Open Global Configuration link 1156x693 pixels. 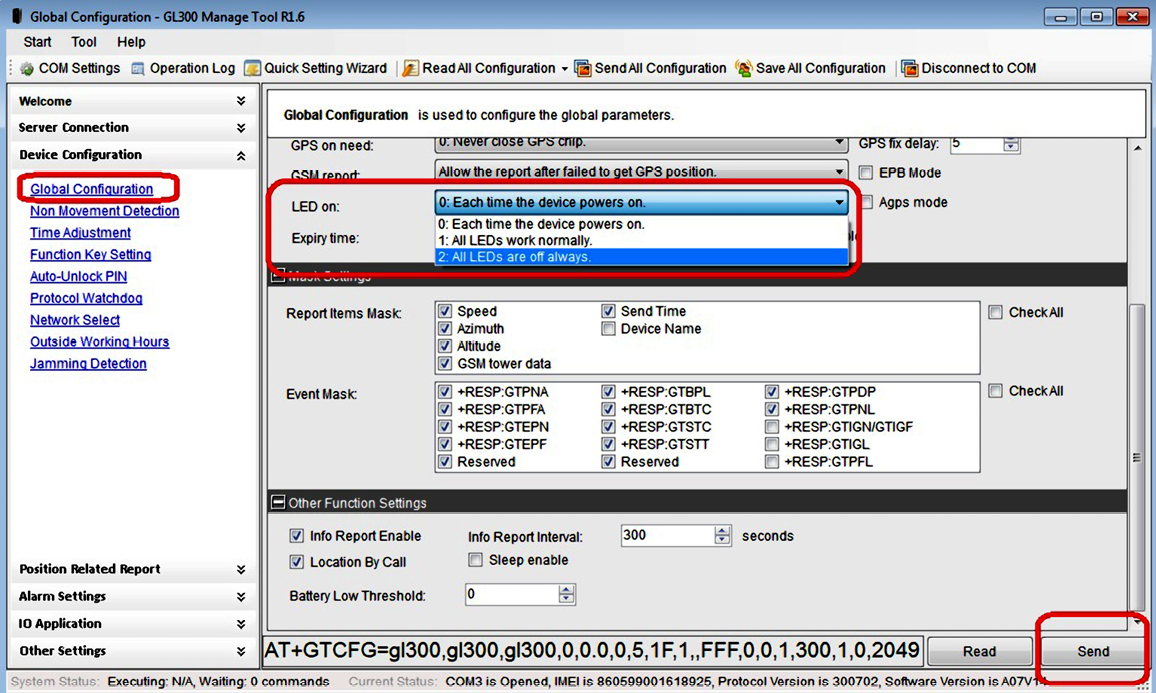[x=91, y=189]
